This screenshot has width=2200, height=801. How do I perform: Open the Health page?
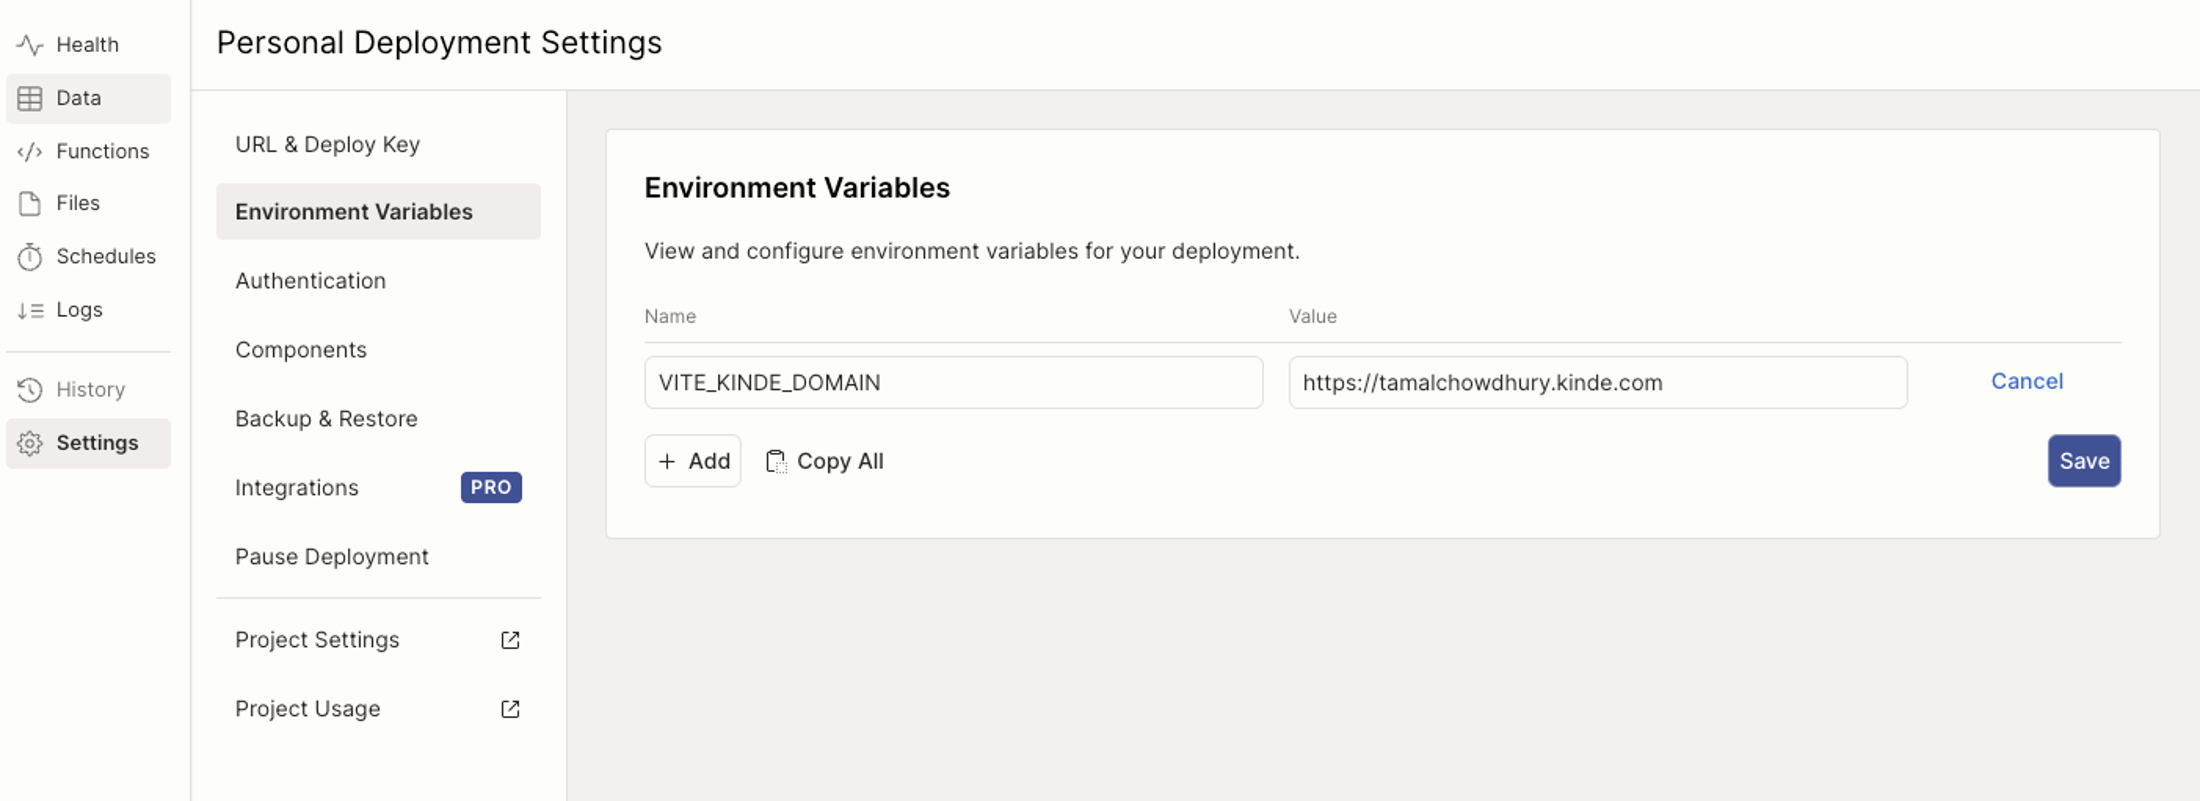[88, 45]
